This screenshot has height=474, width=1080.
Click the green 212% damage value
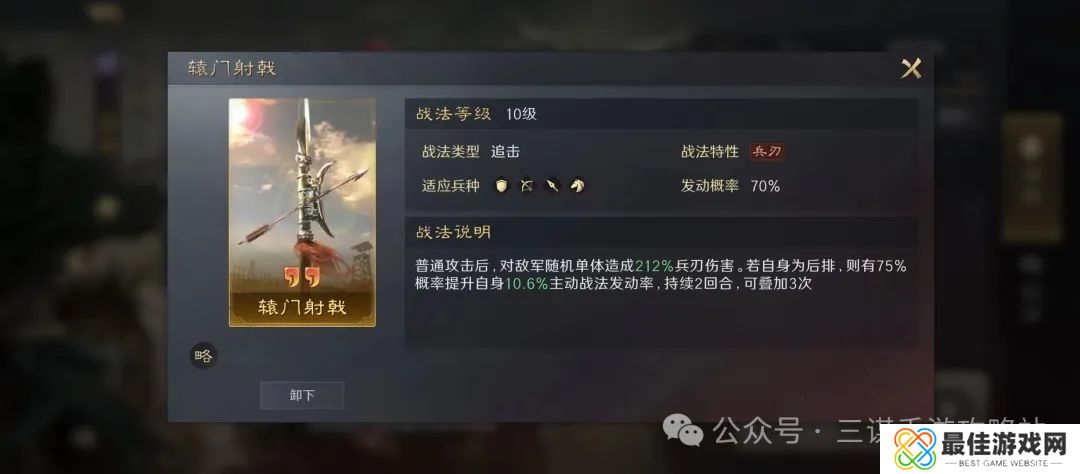click(654, 266)
